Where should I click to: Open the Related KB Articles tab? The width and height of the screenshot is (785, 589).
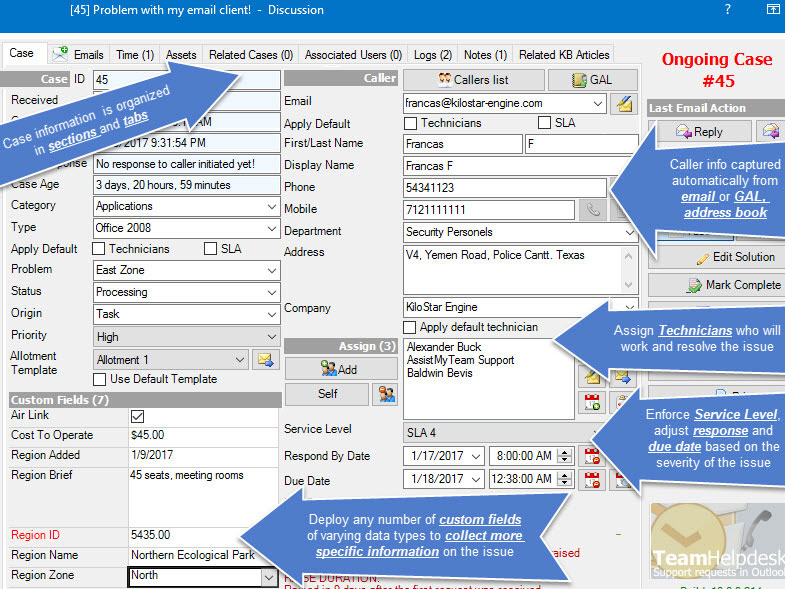tap(563, 55)
